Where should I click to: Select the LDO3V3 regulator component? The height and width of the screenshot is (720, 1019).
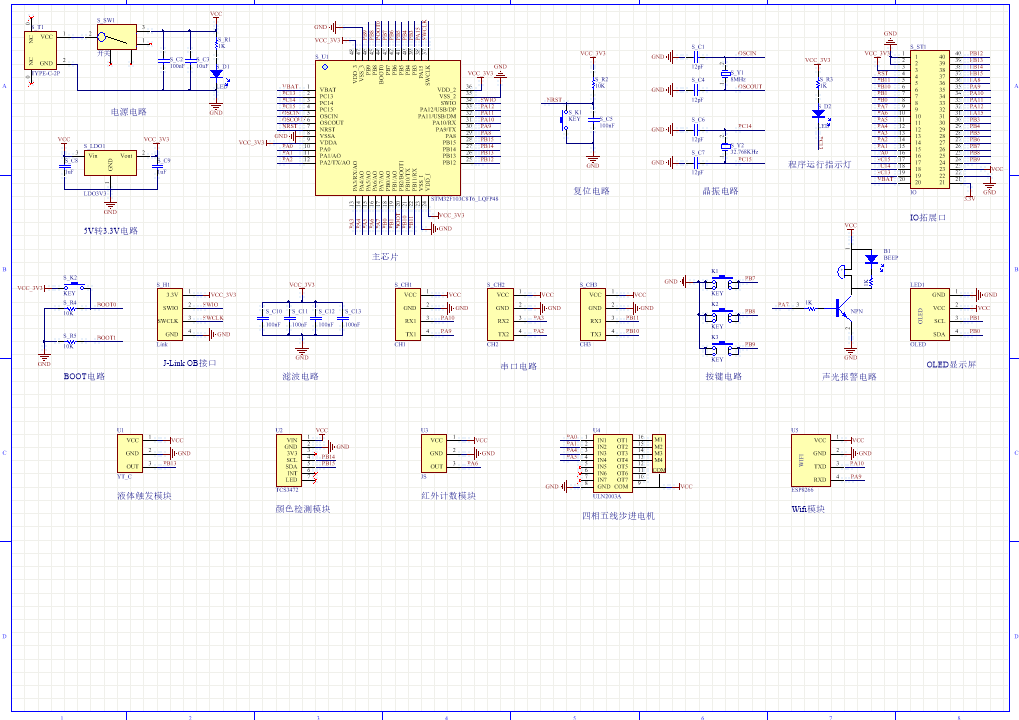[110, 162]
